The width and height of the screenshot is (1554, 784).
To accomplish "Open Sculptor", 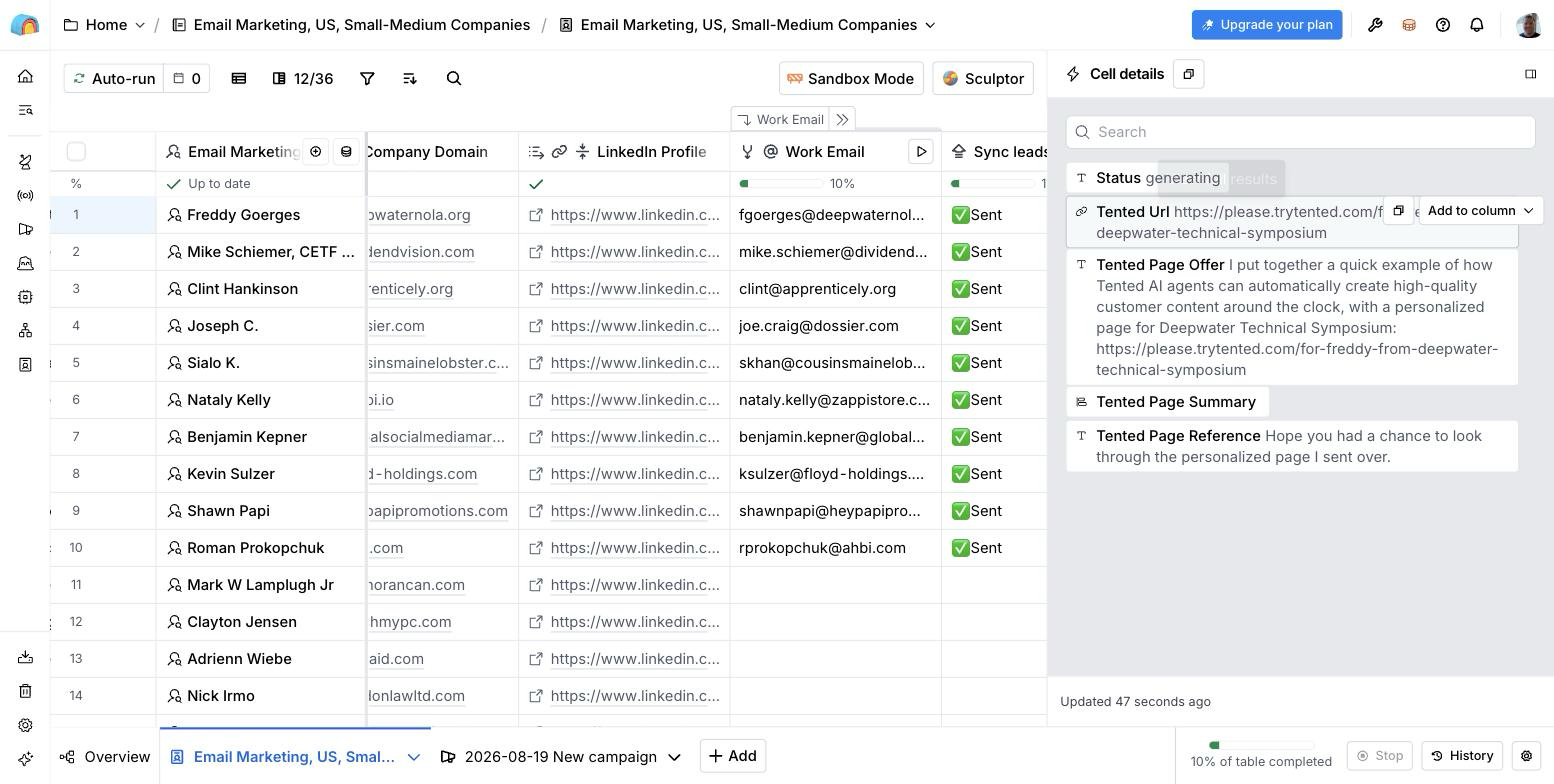I will pos(983,78).
